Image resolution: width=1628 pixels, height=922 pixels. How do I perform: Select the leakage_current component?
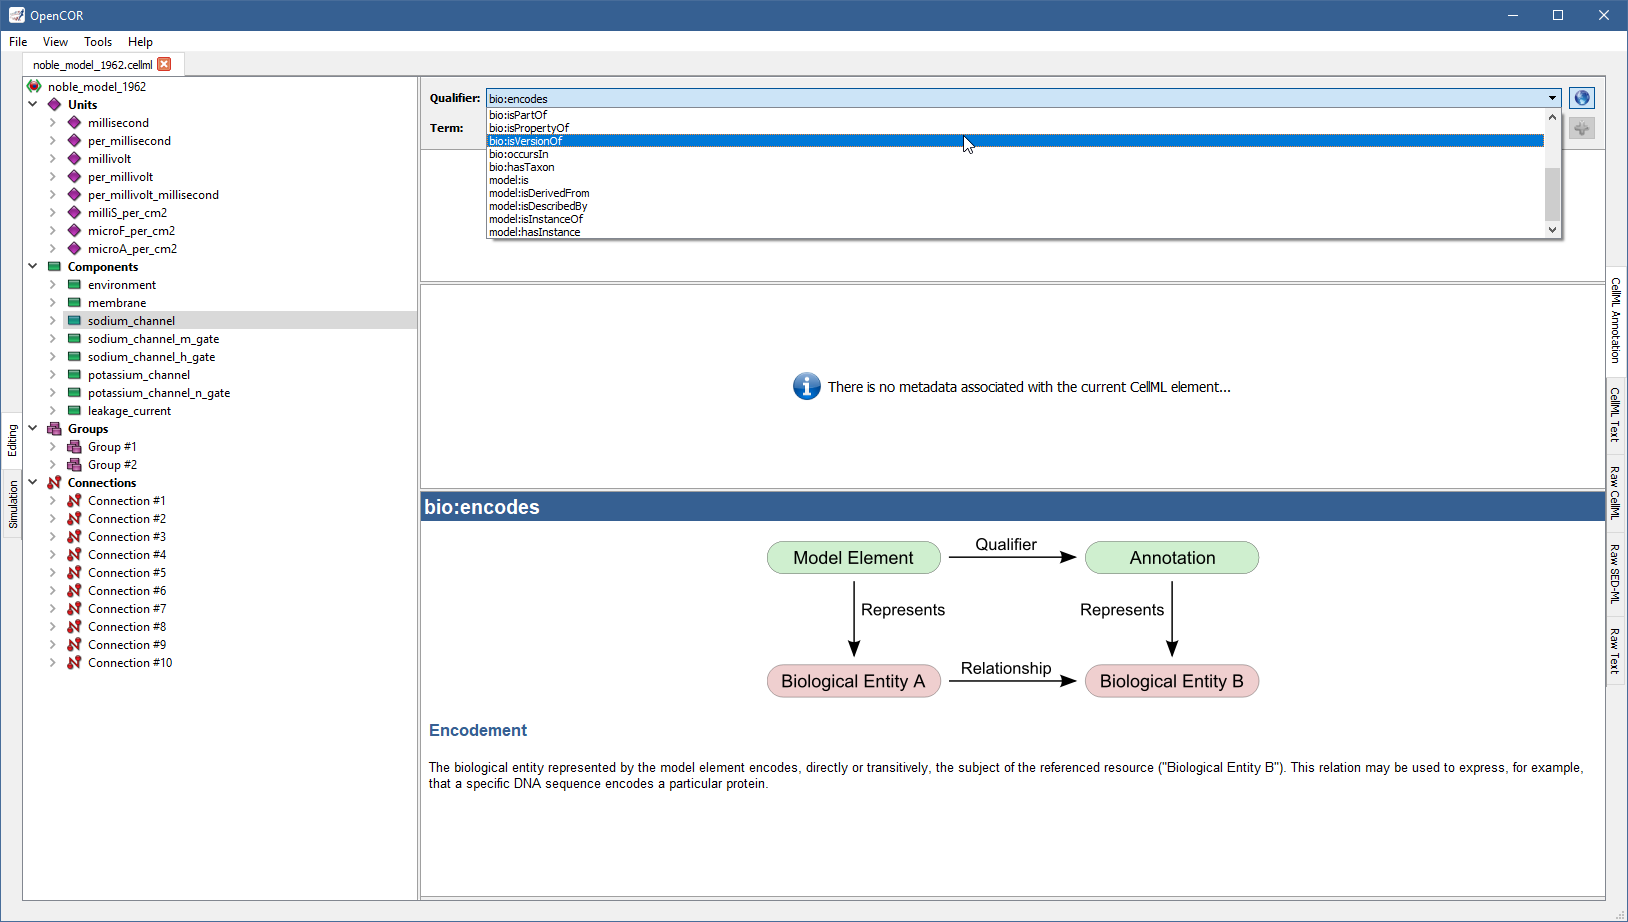click(129, 411)
